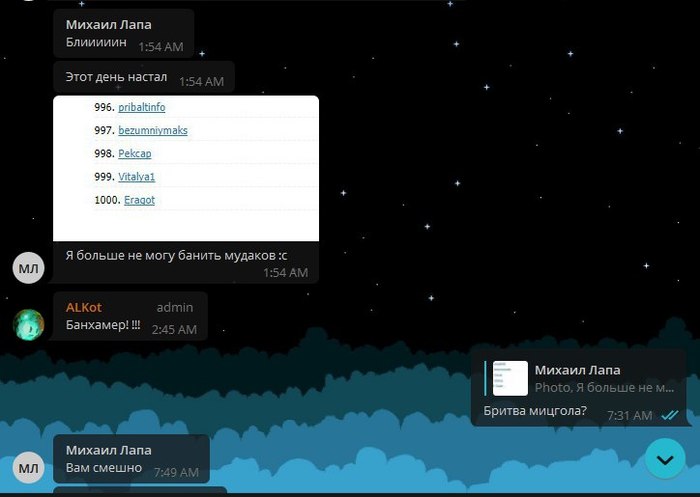Open ALKot's green profile avatar
This screenshot has width=700, height=497.
pos(28,324)
